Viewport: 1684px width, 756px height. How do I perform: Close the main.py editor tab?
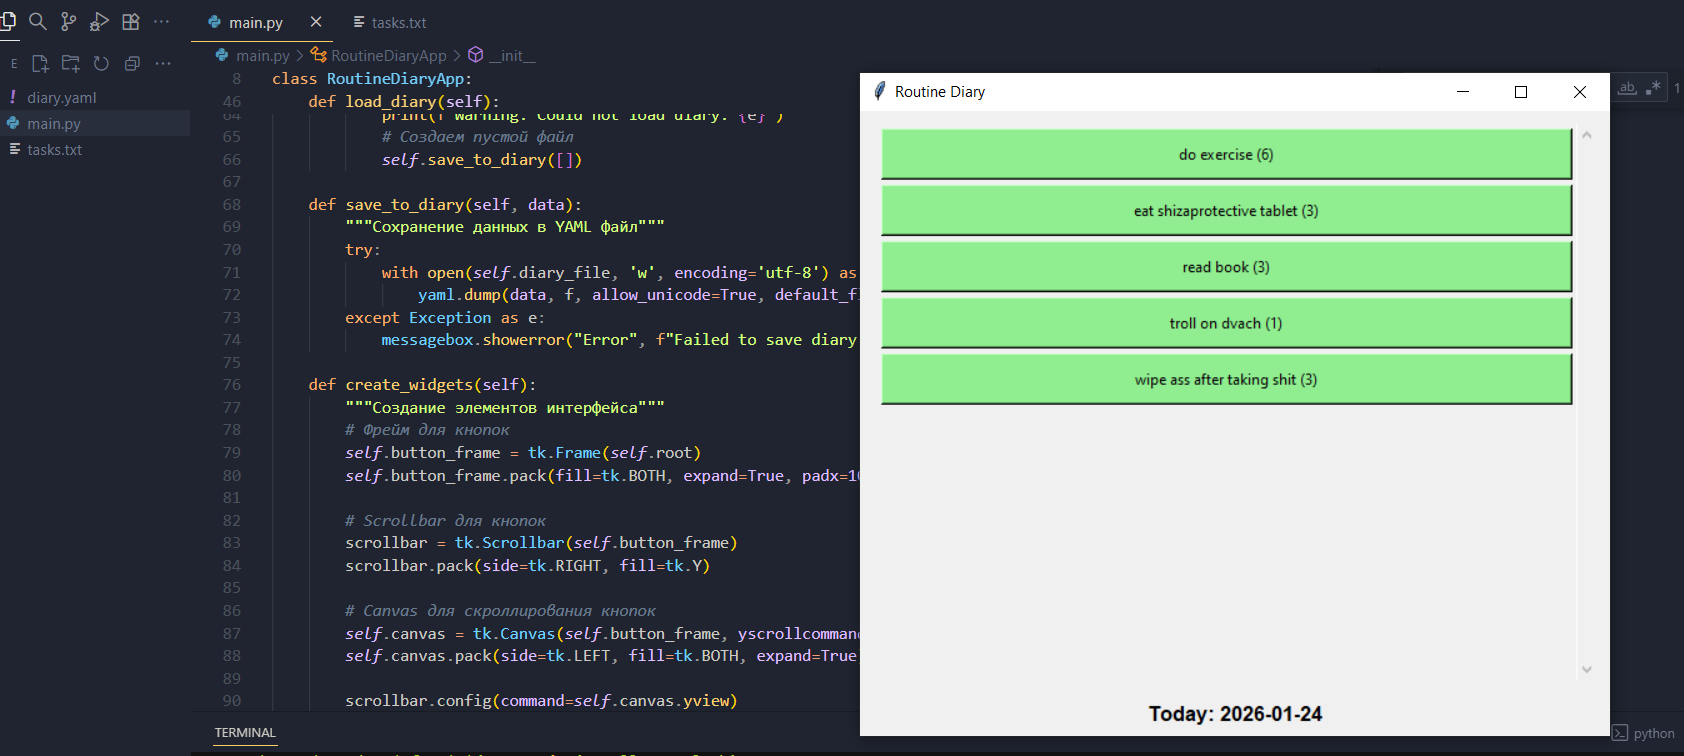tap(316, 22)
